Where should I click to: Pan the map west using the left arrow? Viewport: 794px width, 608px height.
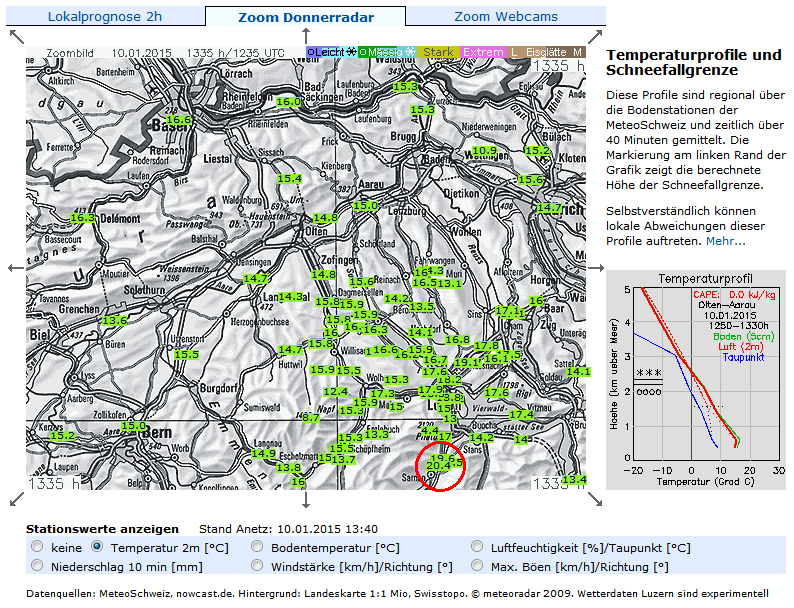pos(13,268)
